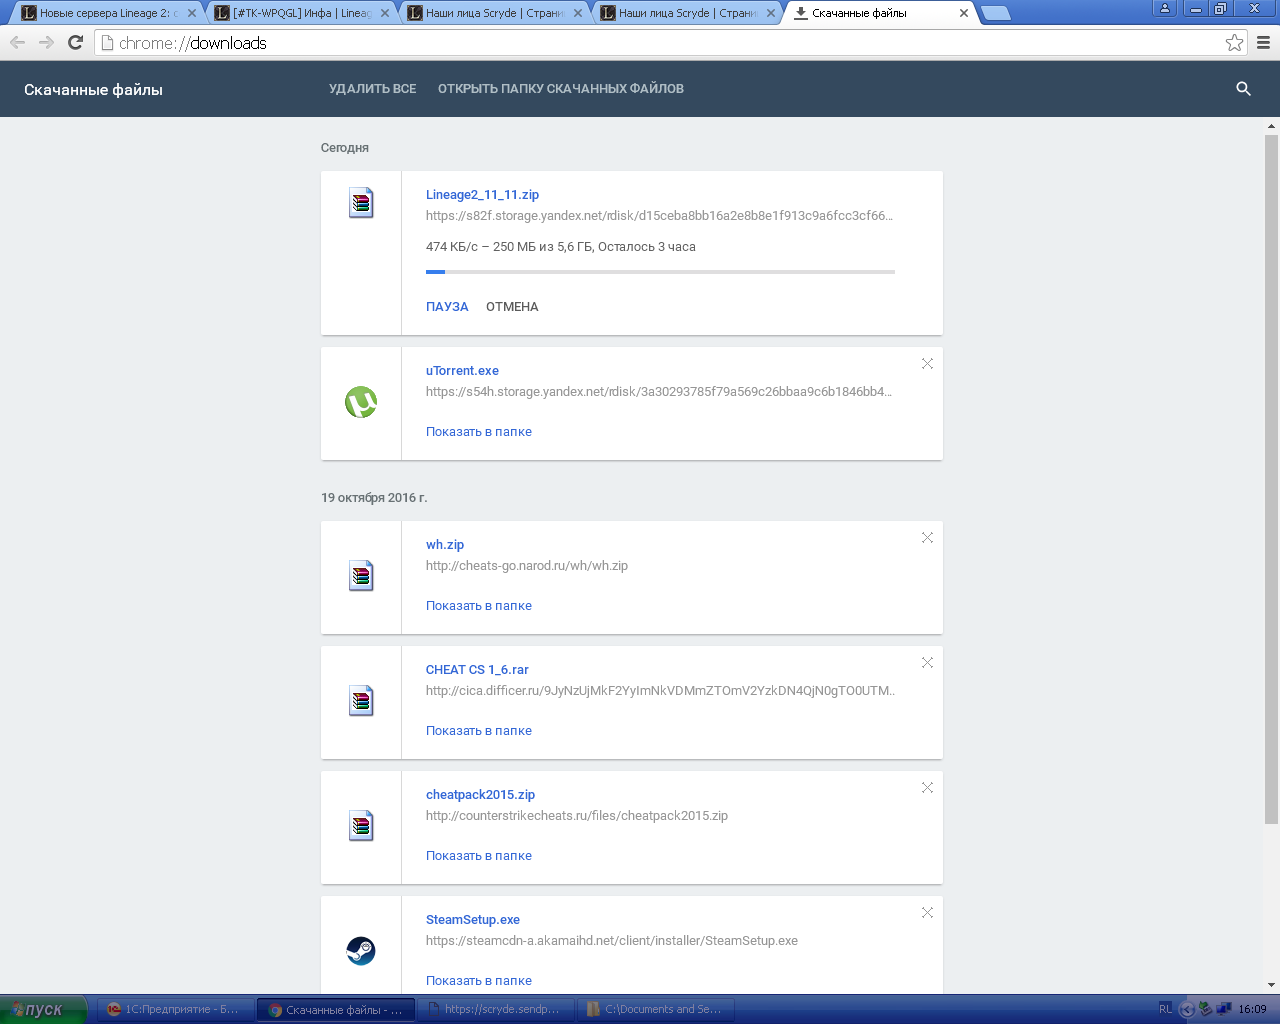Click the search icon in downloads header
The image size is (1280, 1024).
(1243, 89)
